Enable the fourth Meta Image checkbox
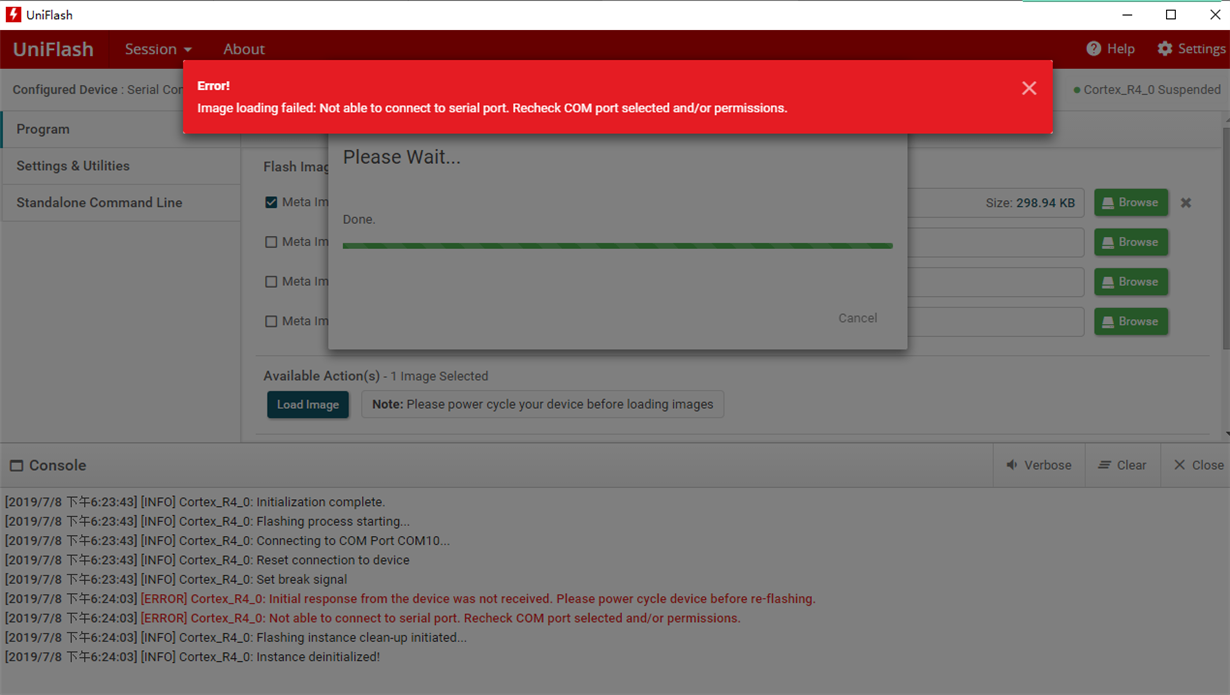This screenshot has height=695, width=1230. pos(271,322)
